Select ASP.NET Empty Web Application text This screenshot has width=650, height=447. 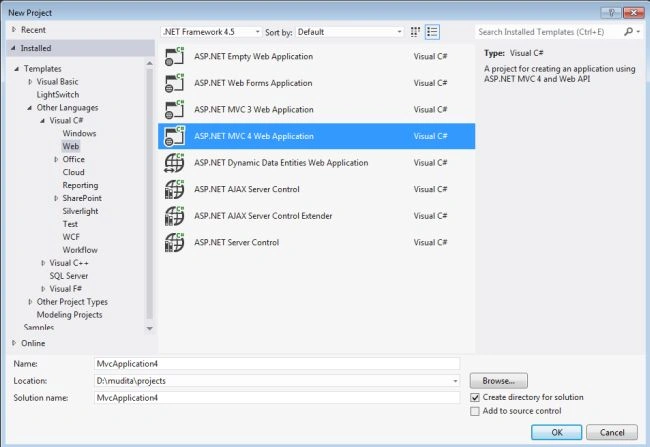(253, 56)
